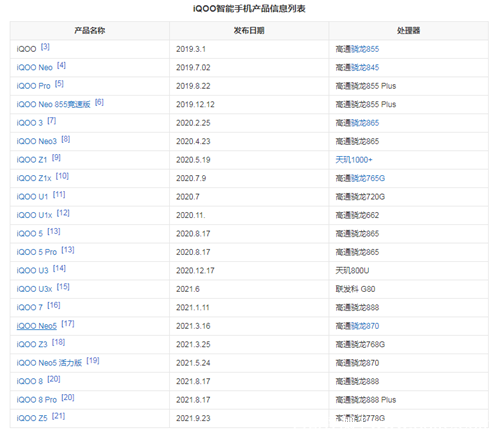The width and height of the screenshot is (500, 438).
Task: Click the Snapdragon 845 processor link
Action: 365,68
